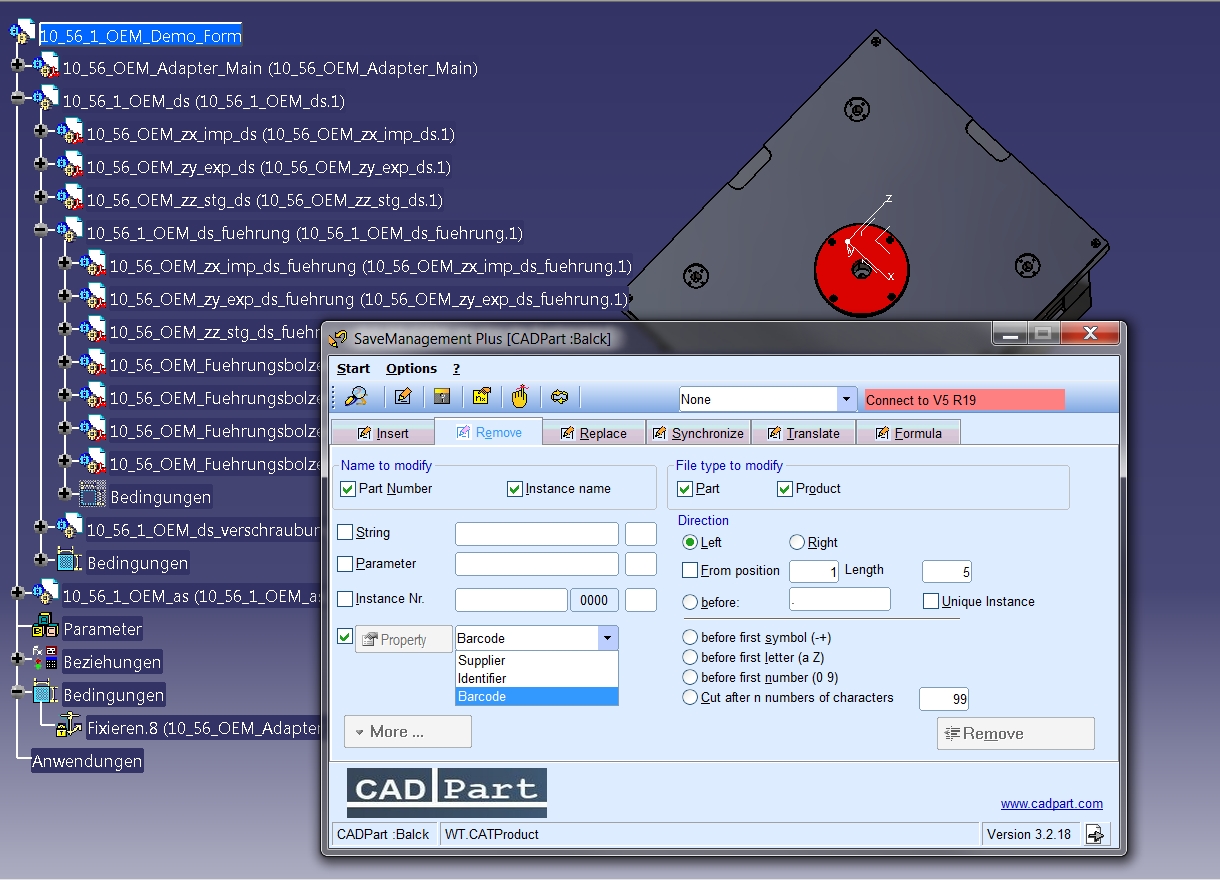Image resolution: width=1220 pixels, height=880 pixels.
Task: Open the None dropdown in the toolbar
Action: click(x=847, y=399)
